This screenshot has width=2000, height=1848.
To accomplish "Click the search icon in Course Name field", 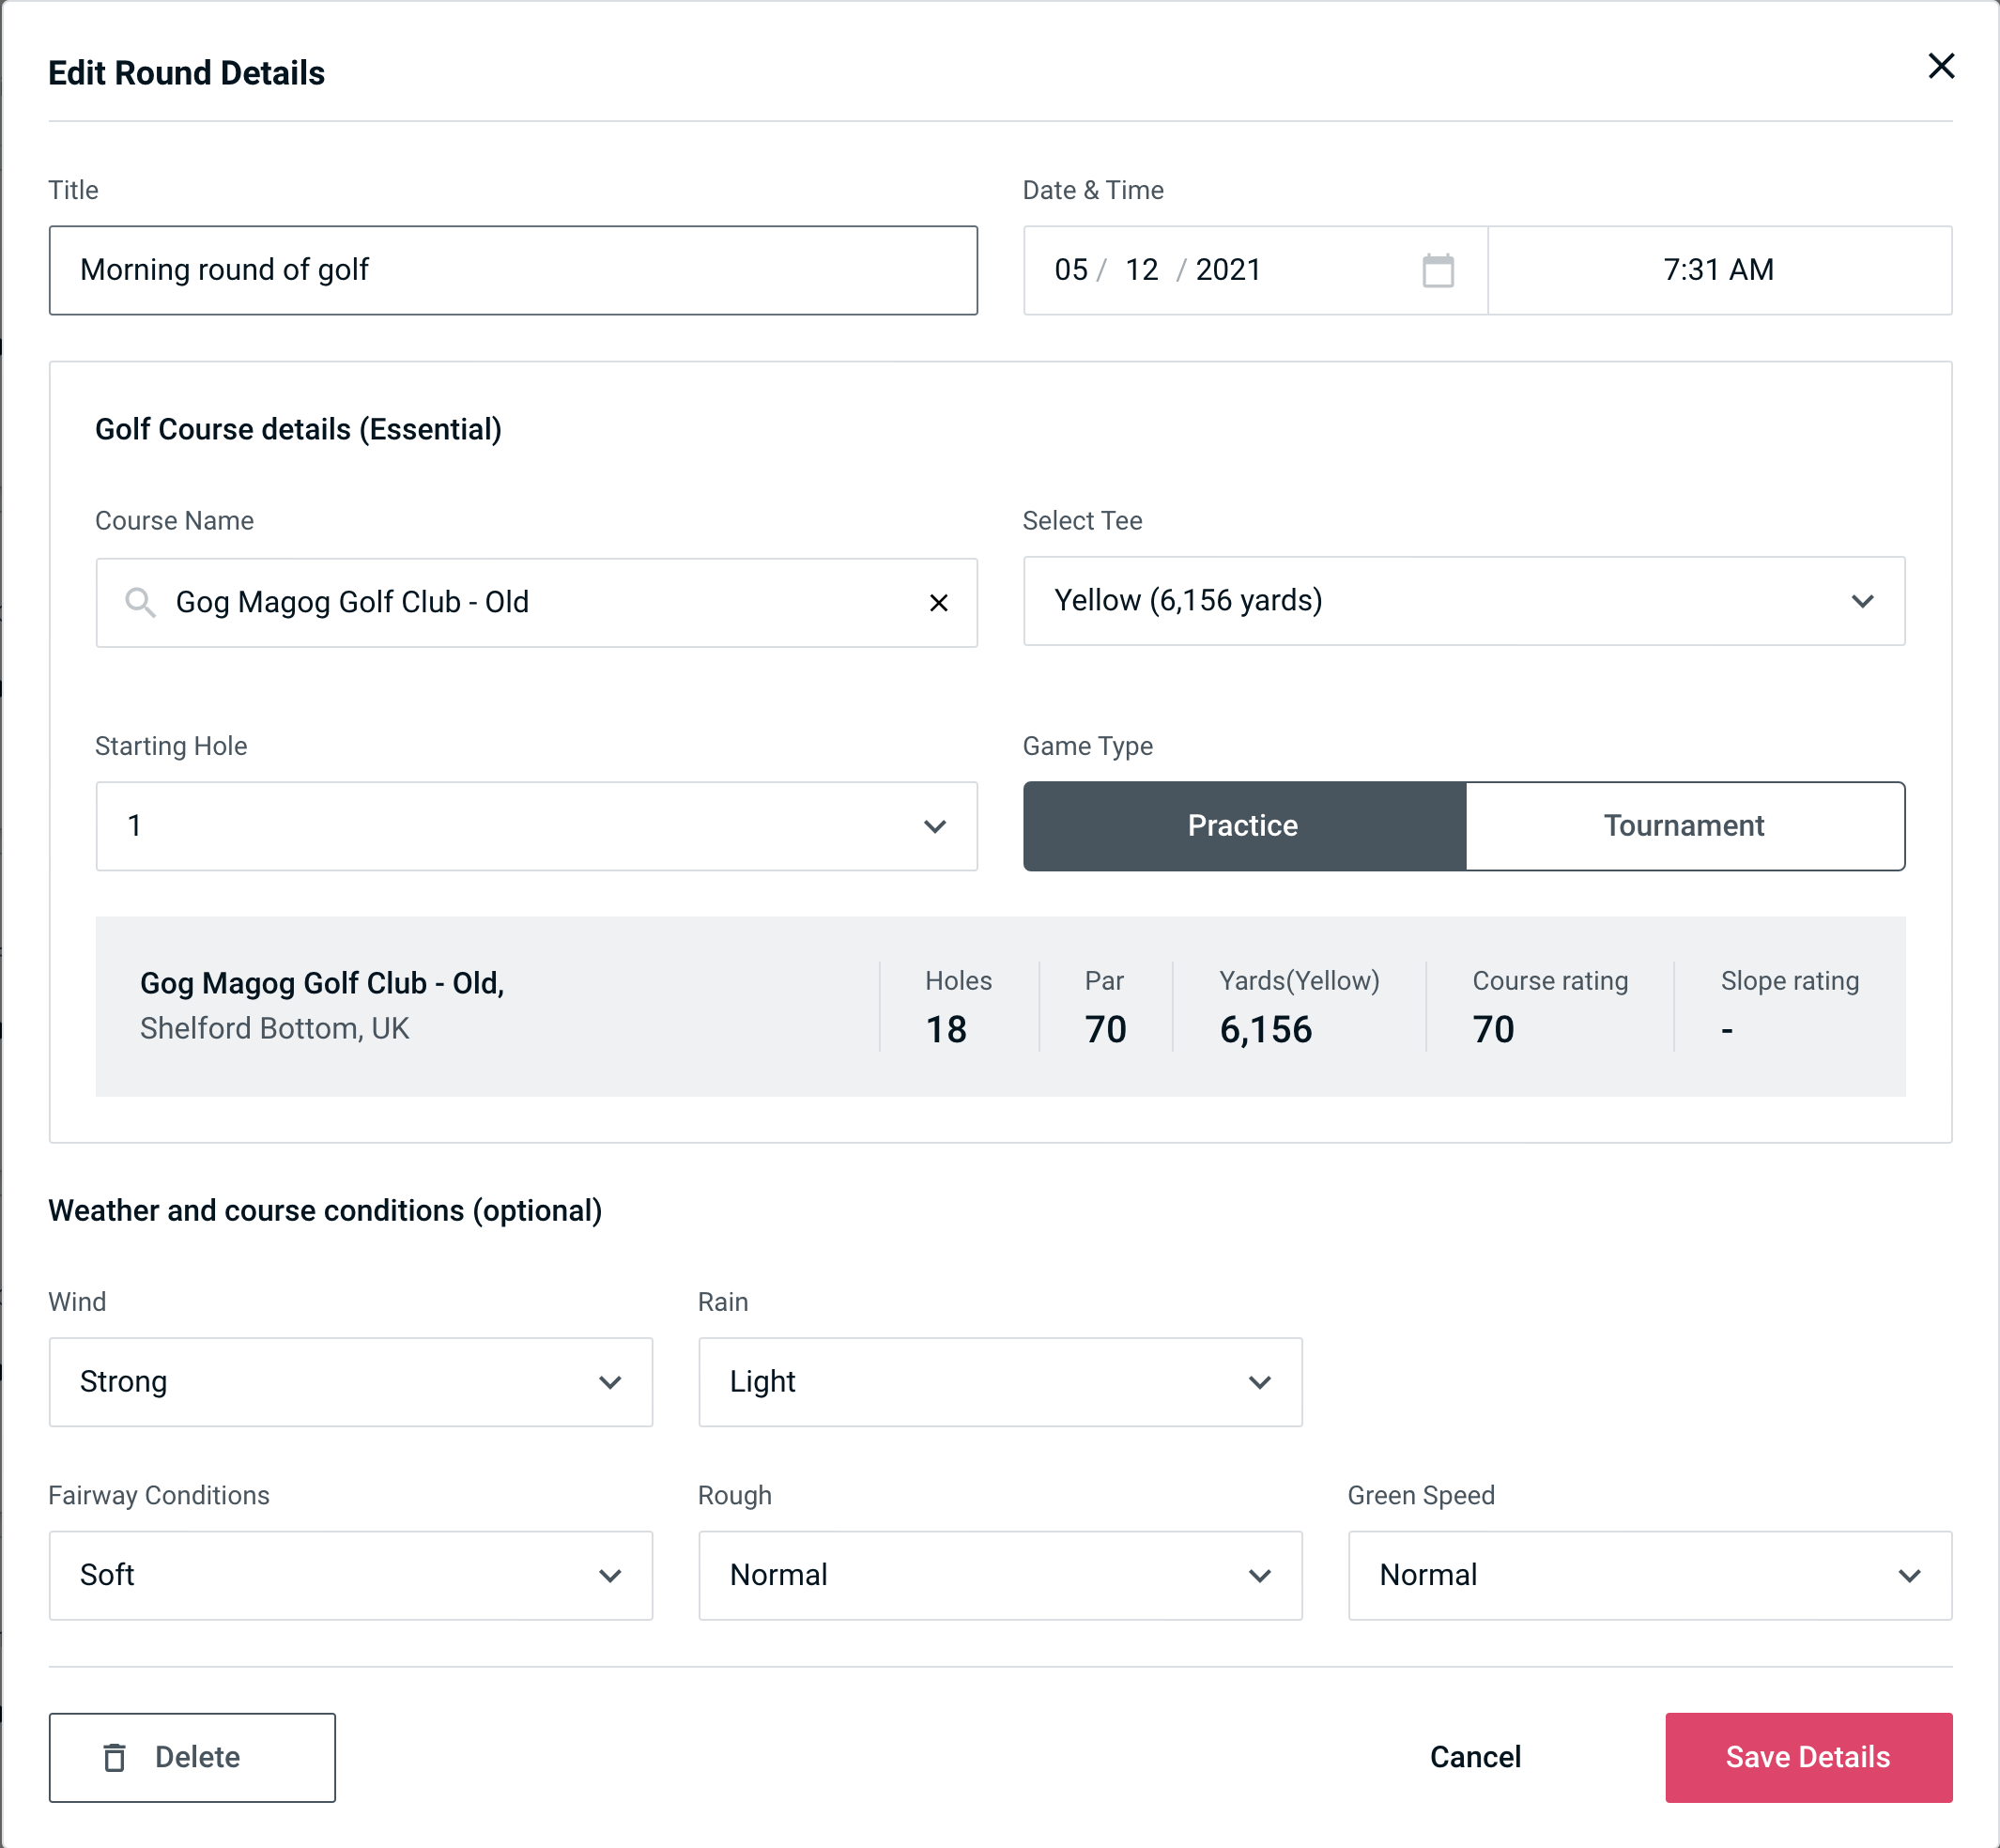I will tap(139, 599).
